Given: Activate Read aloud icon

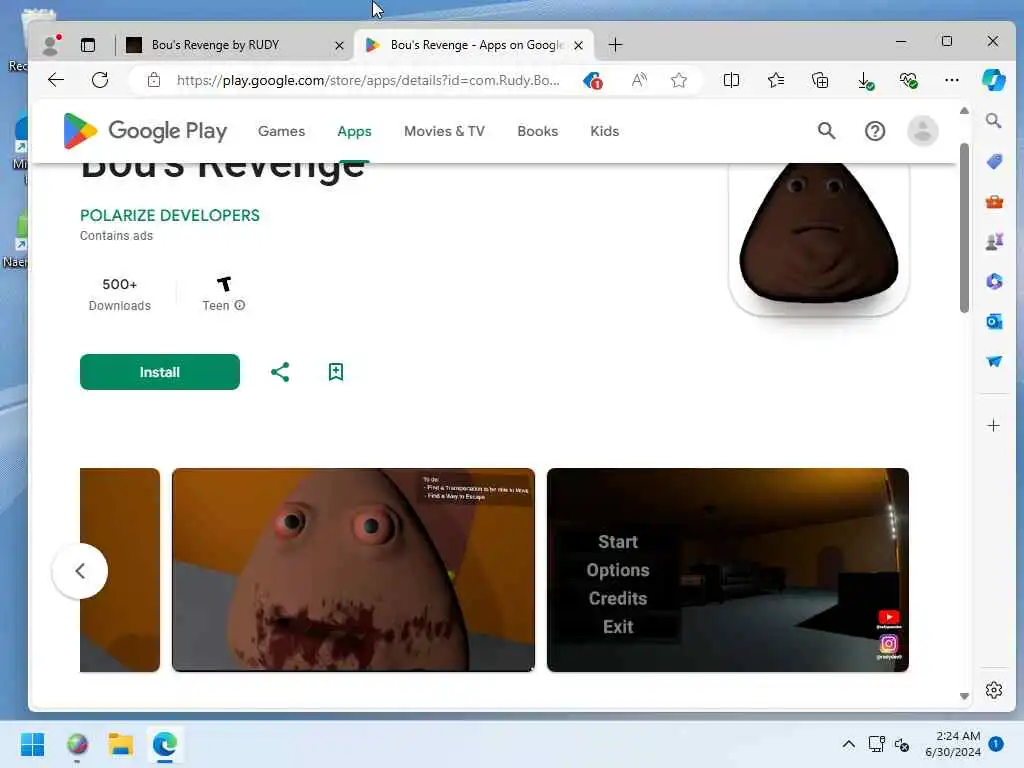Looking at the screenshot, I should (x=639, y=80).
